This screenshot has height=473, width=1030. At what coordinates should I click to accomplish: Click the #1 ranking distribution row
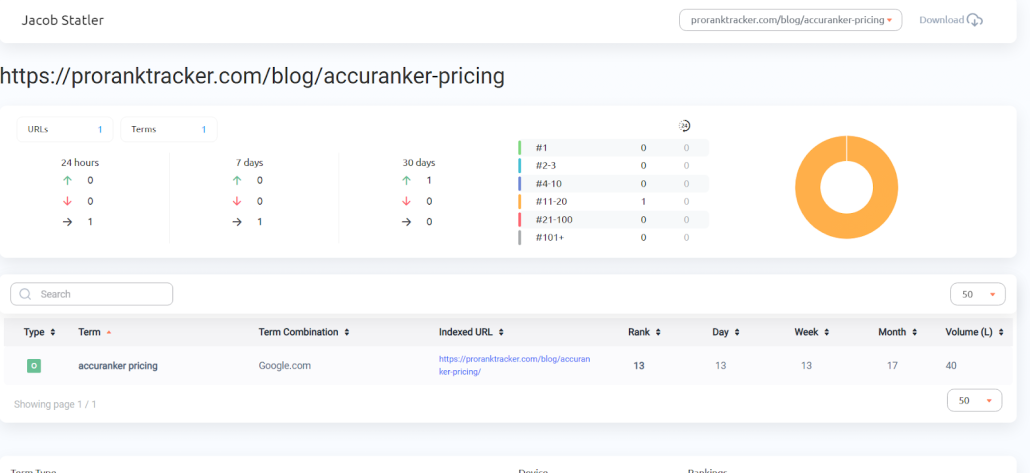[x=614, y=148]
